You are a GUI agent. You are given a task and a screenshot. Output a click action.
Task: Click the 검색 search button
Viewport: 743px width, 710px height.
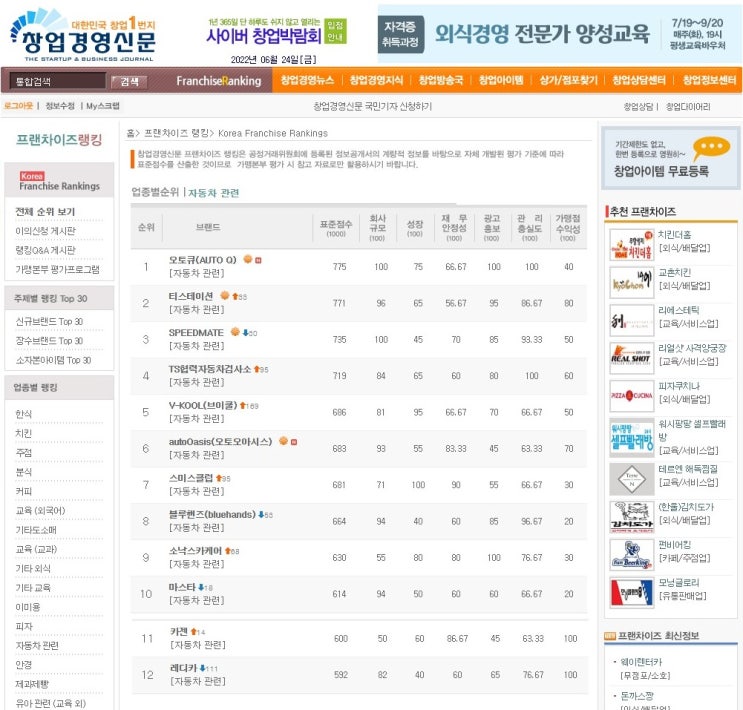coord(129,82)
